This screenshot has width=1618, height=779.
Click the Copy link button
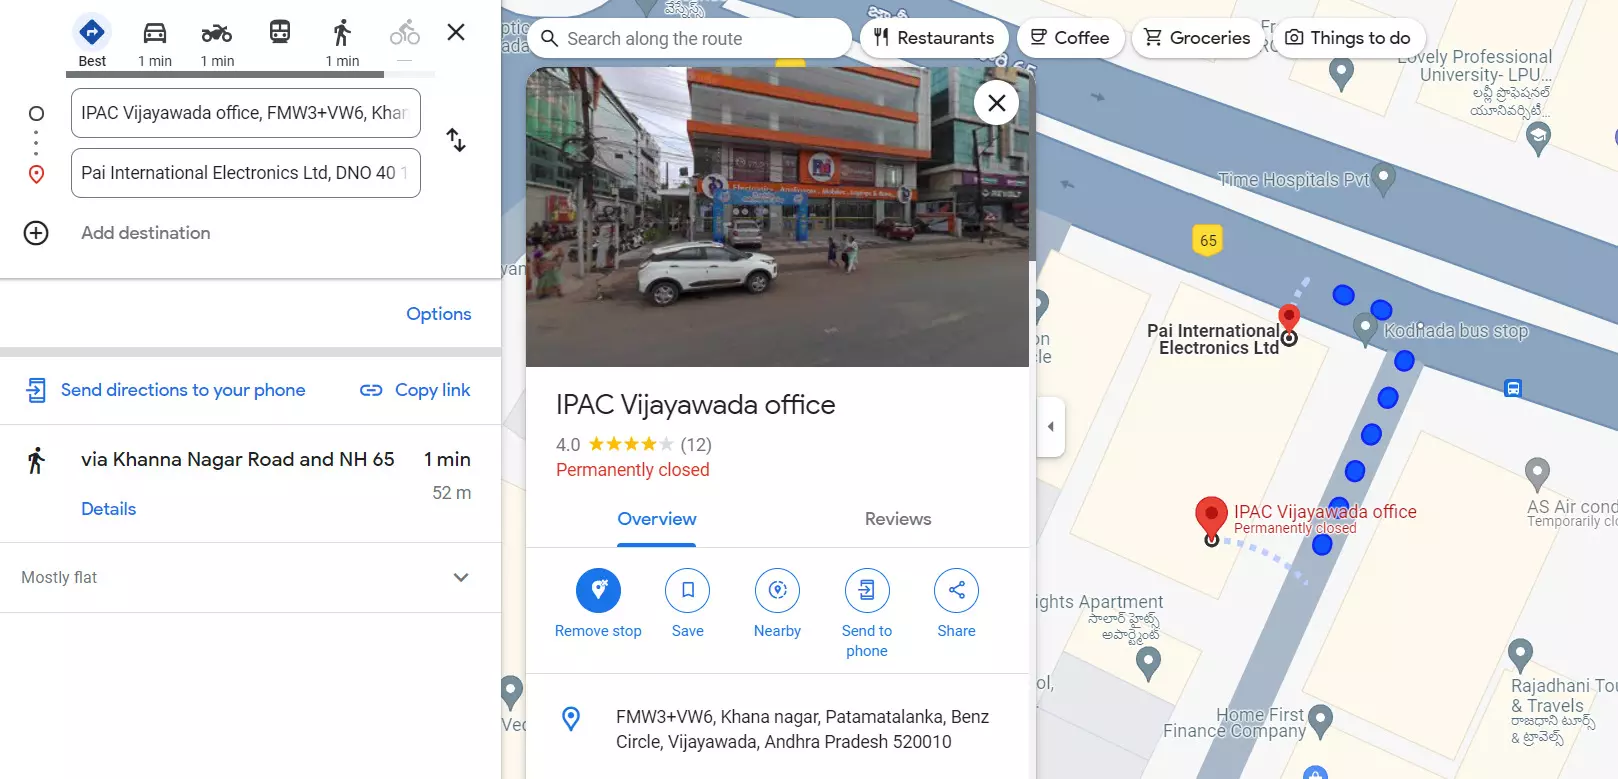415,390
